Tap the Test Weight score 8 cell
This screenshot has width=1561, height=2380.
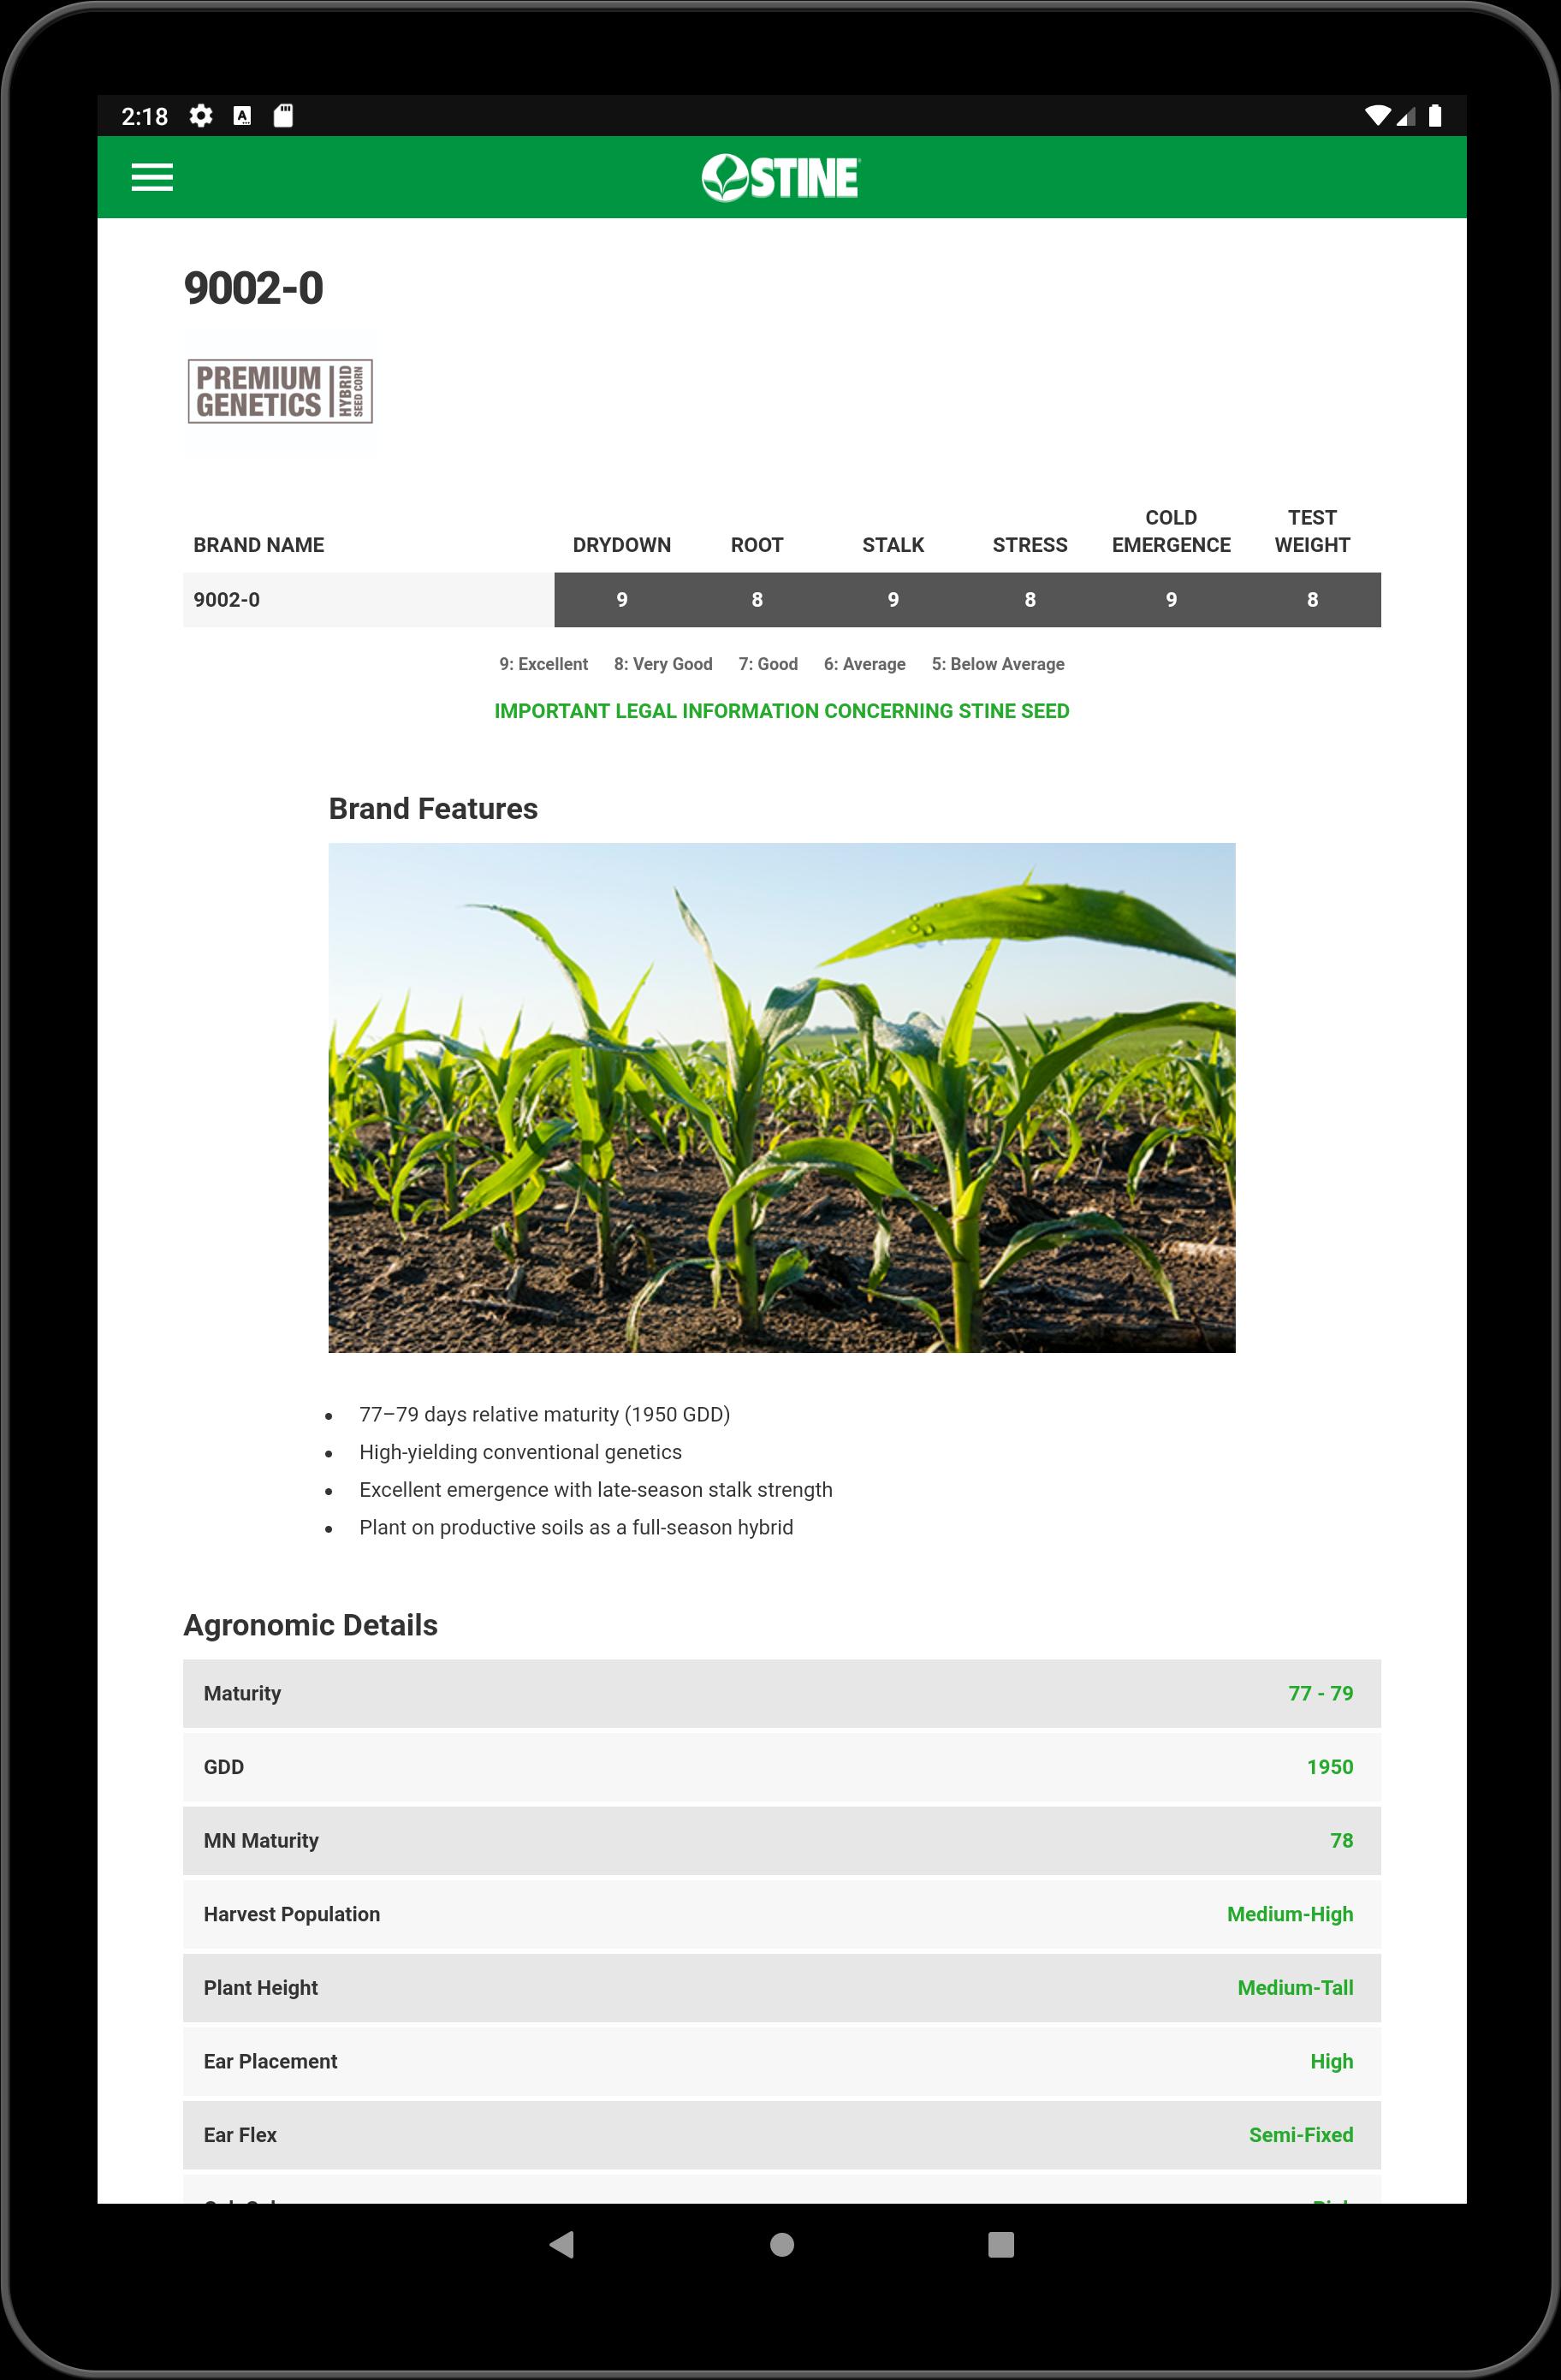1312,600
